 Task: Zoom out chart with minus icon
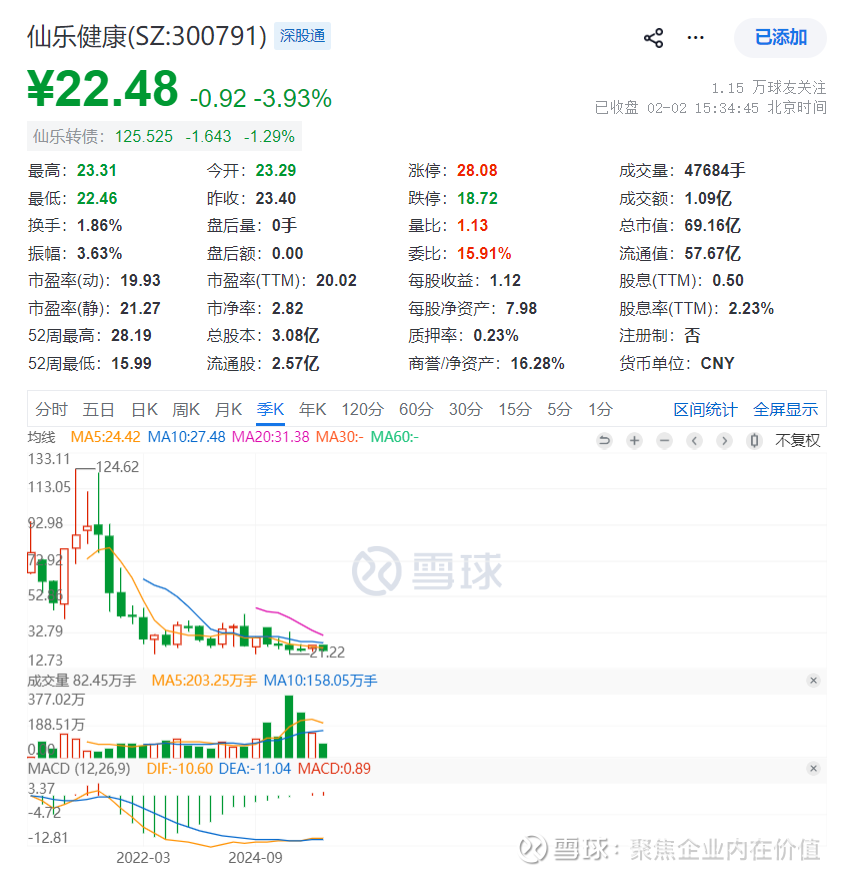click(x=664, y=441)
